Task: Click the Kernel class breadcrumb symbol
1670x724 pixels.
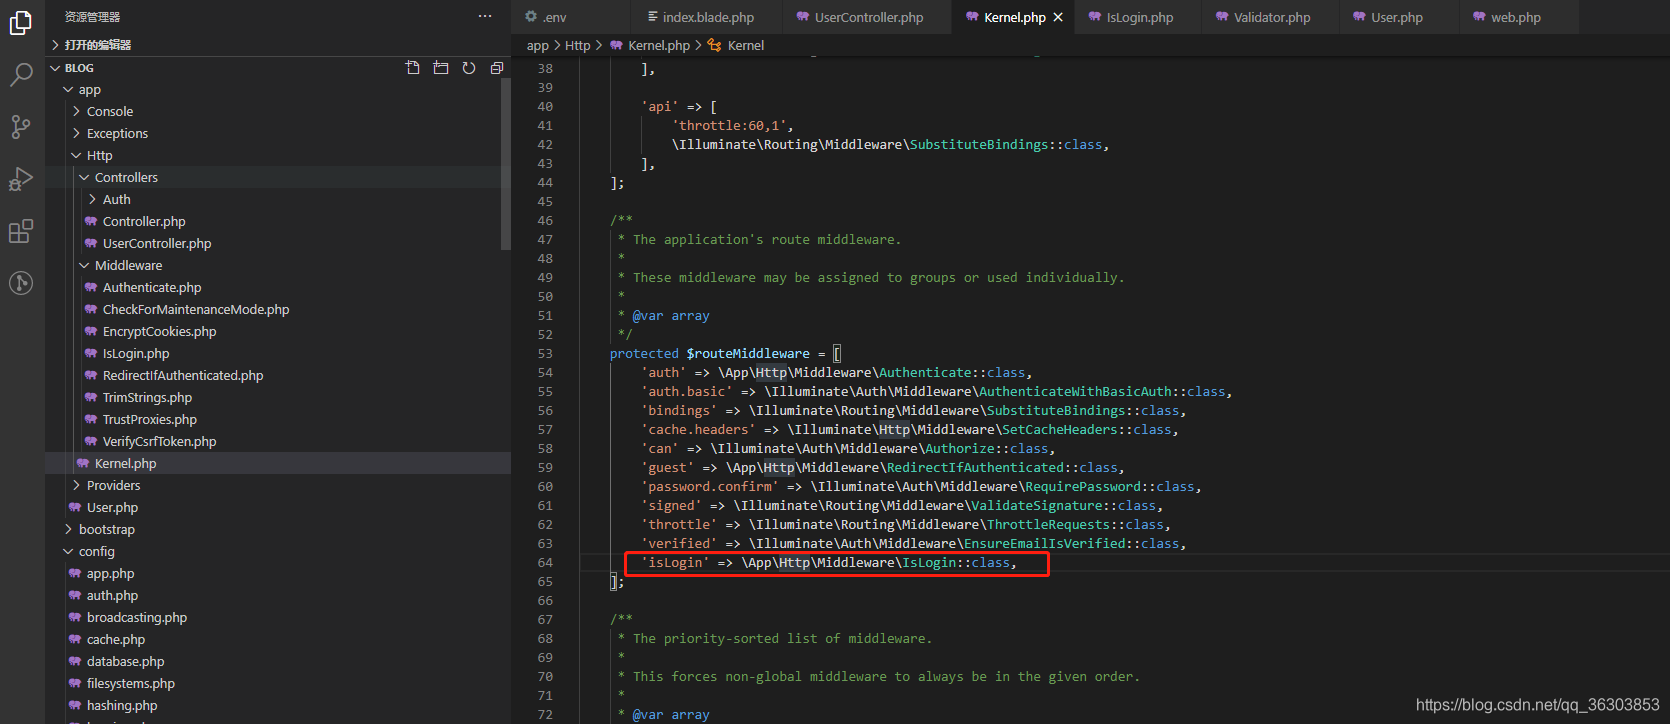Action: click(x=736, y=45)
